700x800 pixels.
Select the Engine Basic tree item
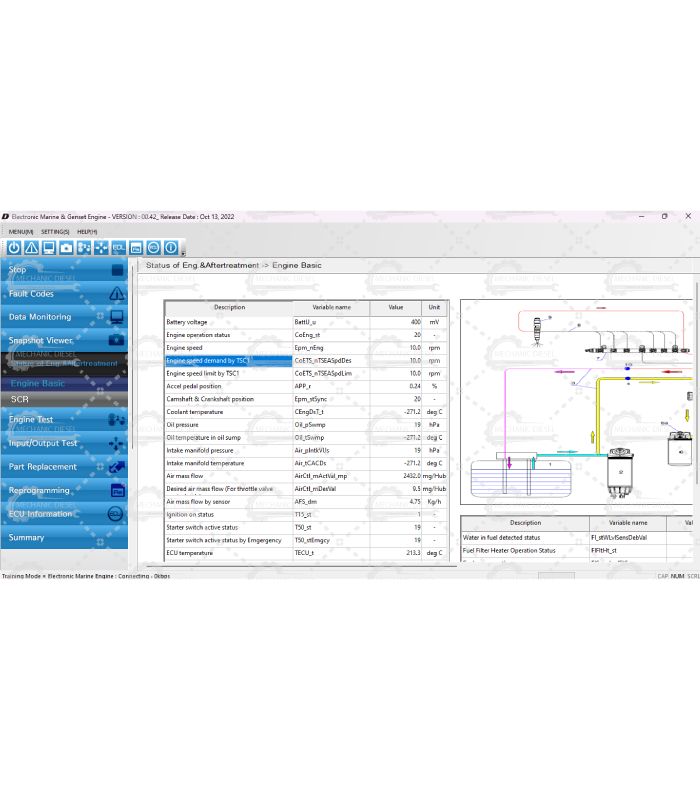tap(38, 383)
